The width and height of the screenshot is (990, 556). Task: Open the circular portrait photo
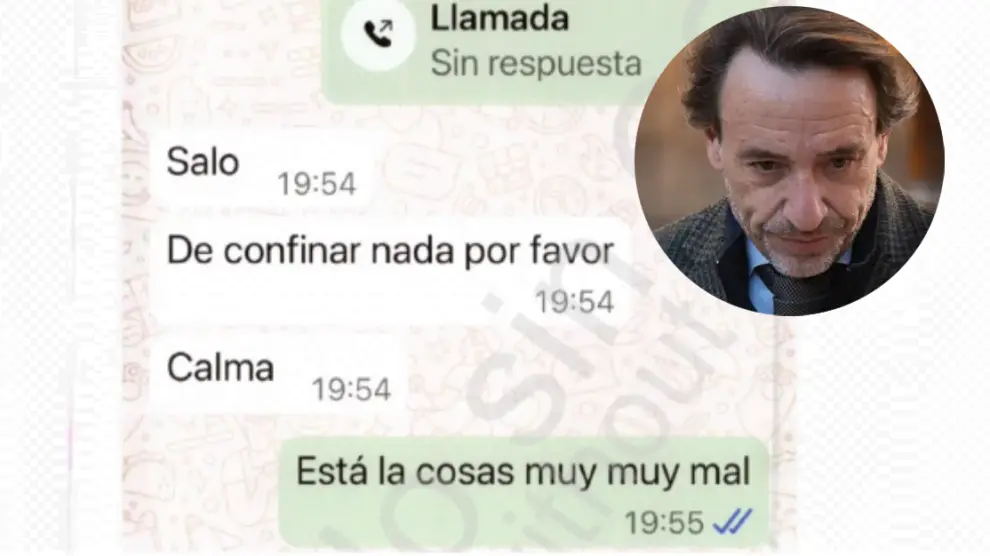tap(789, 161)
